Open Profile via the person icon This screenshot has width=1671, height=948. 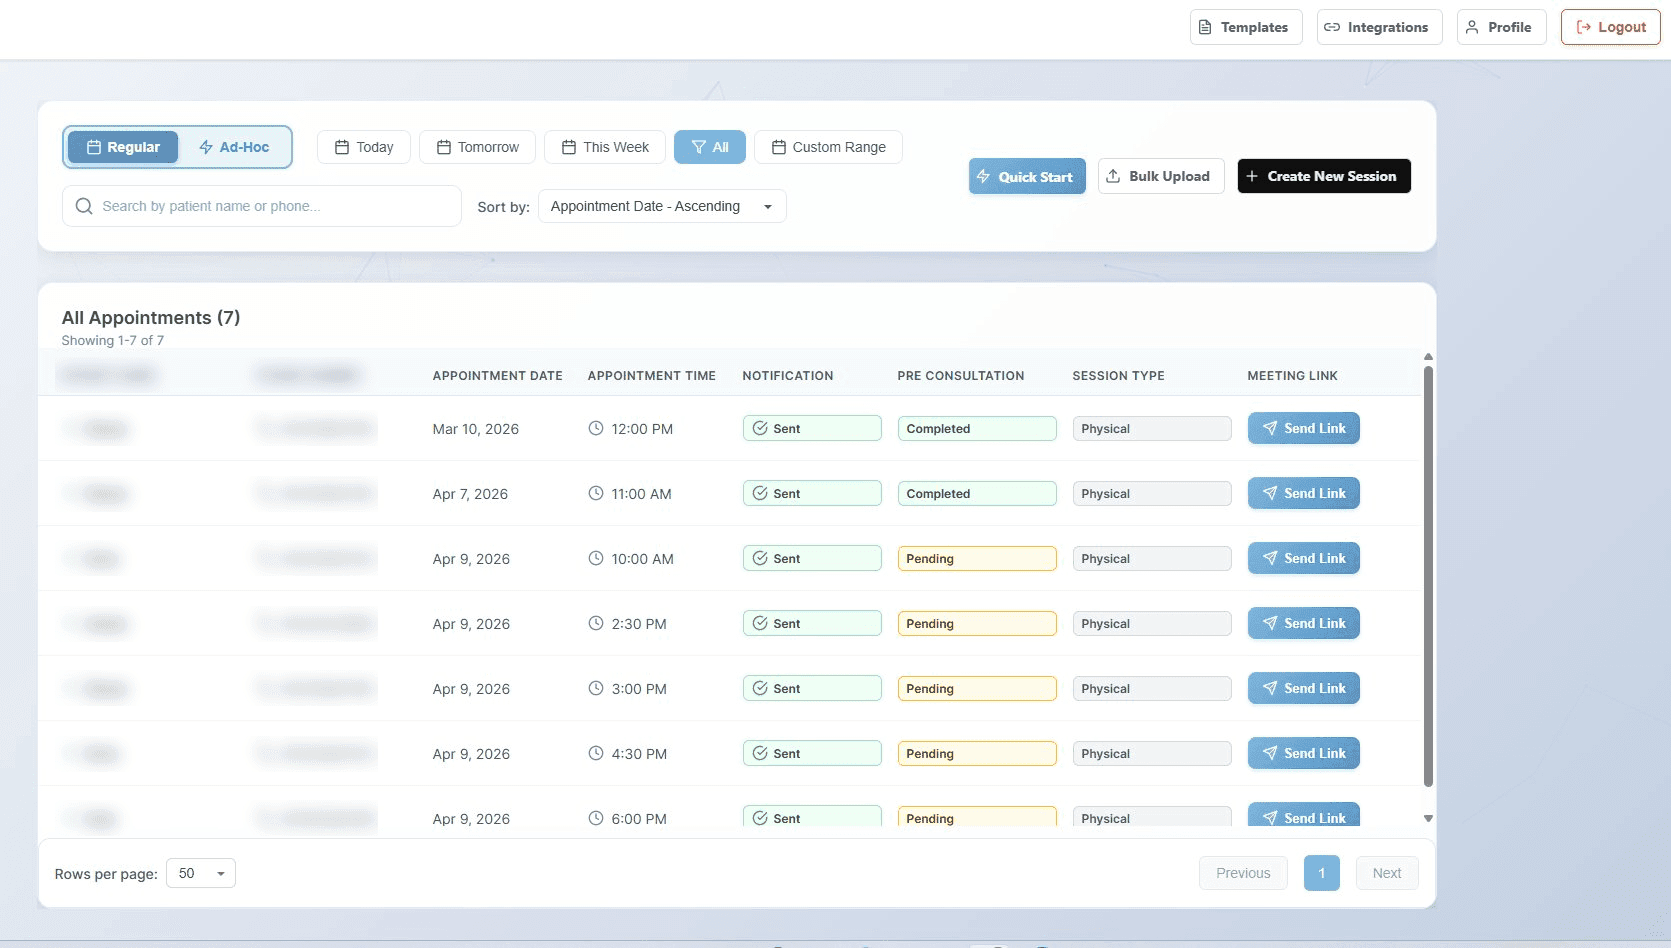coord(1470,27)
